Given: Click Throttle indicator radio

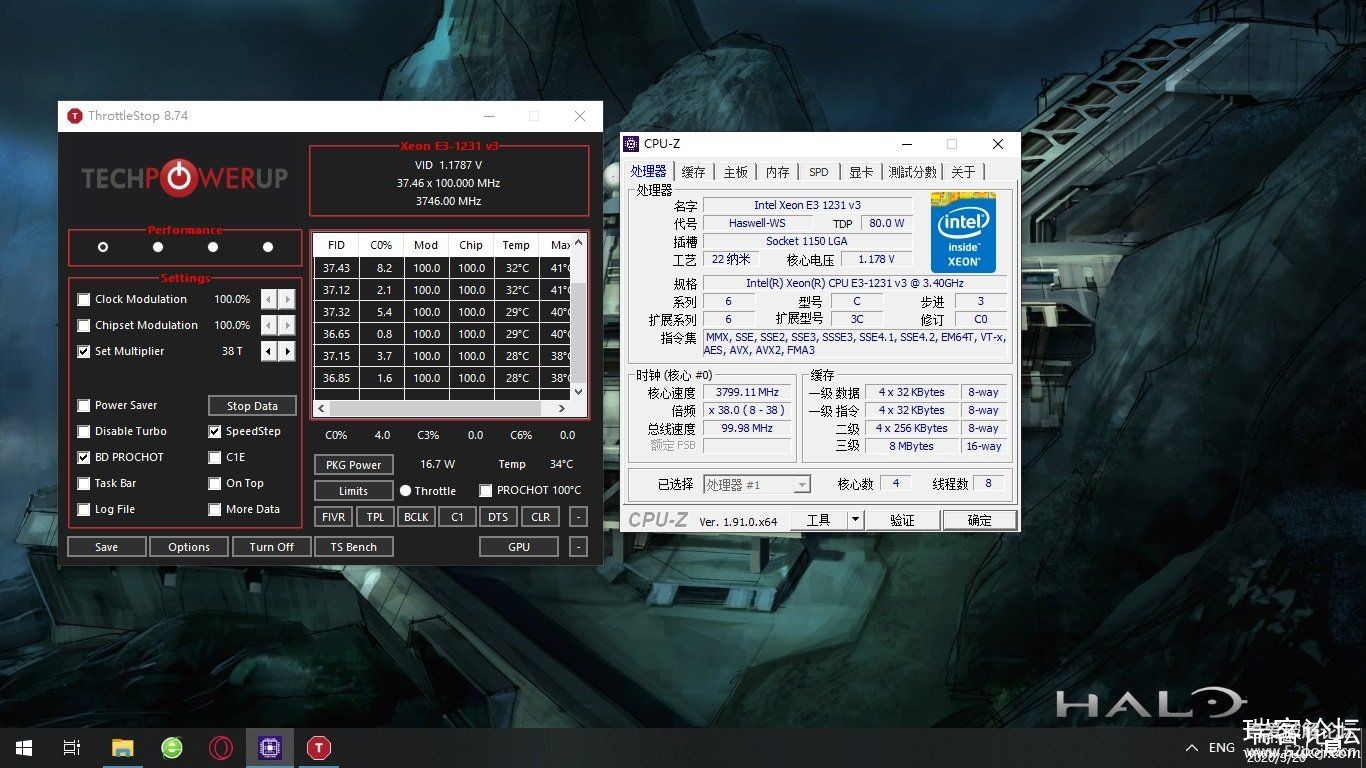Looking at the screenshot, I should 405,490.
